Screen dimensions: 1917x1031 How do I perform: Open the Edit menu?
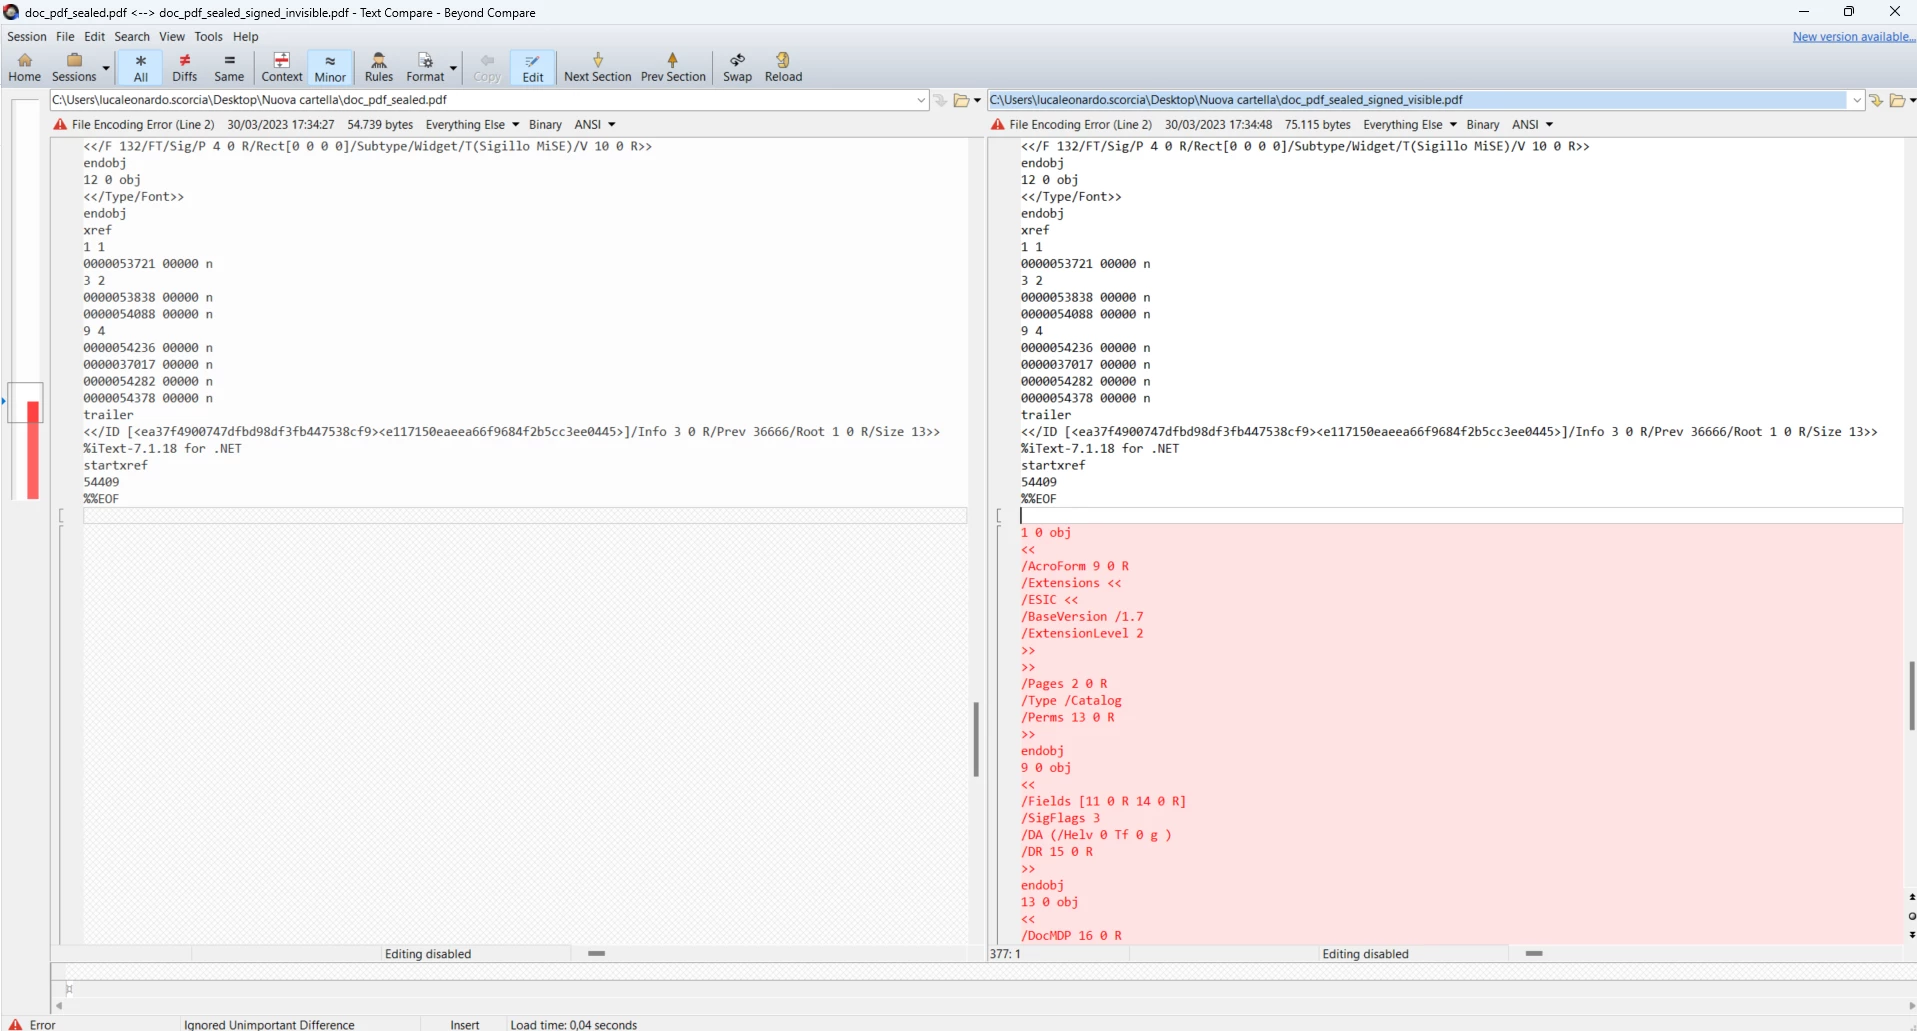pyautogui.click(x=95, y=37)
